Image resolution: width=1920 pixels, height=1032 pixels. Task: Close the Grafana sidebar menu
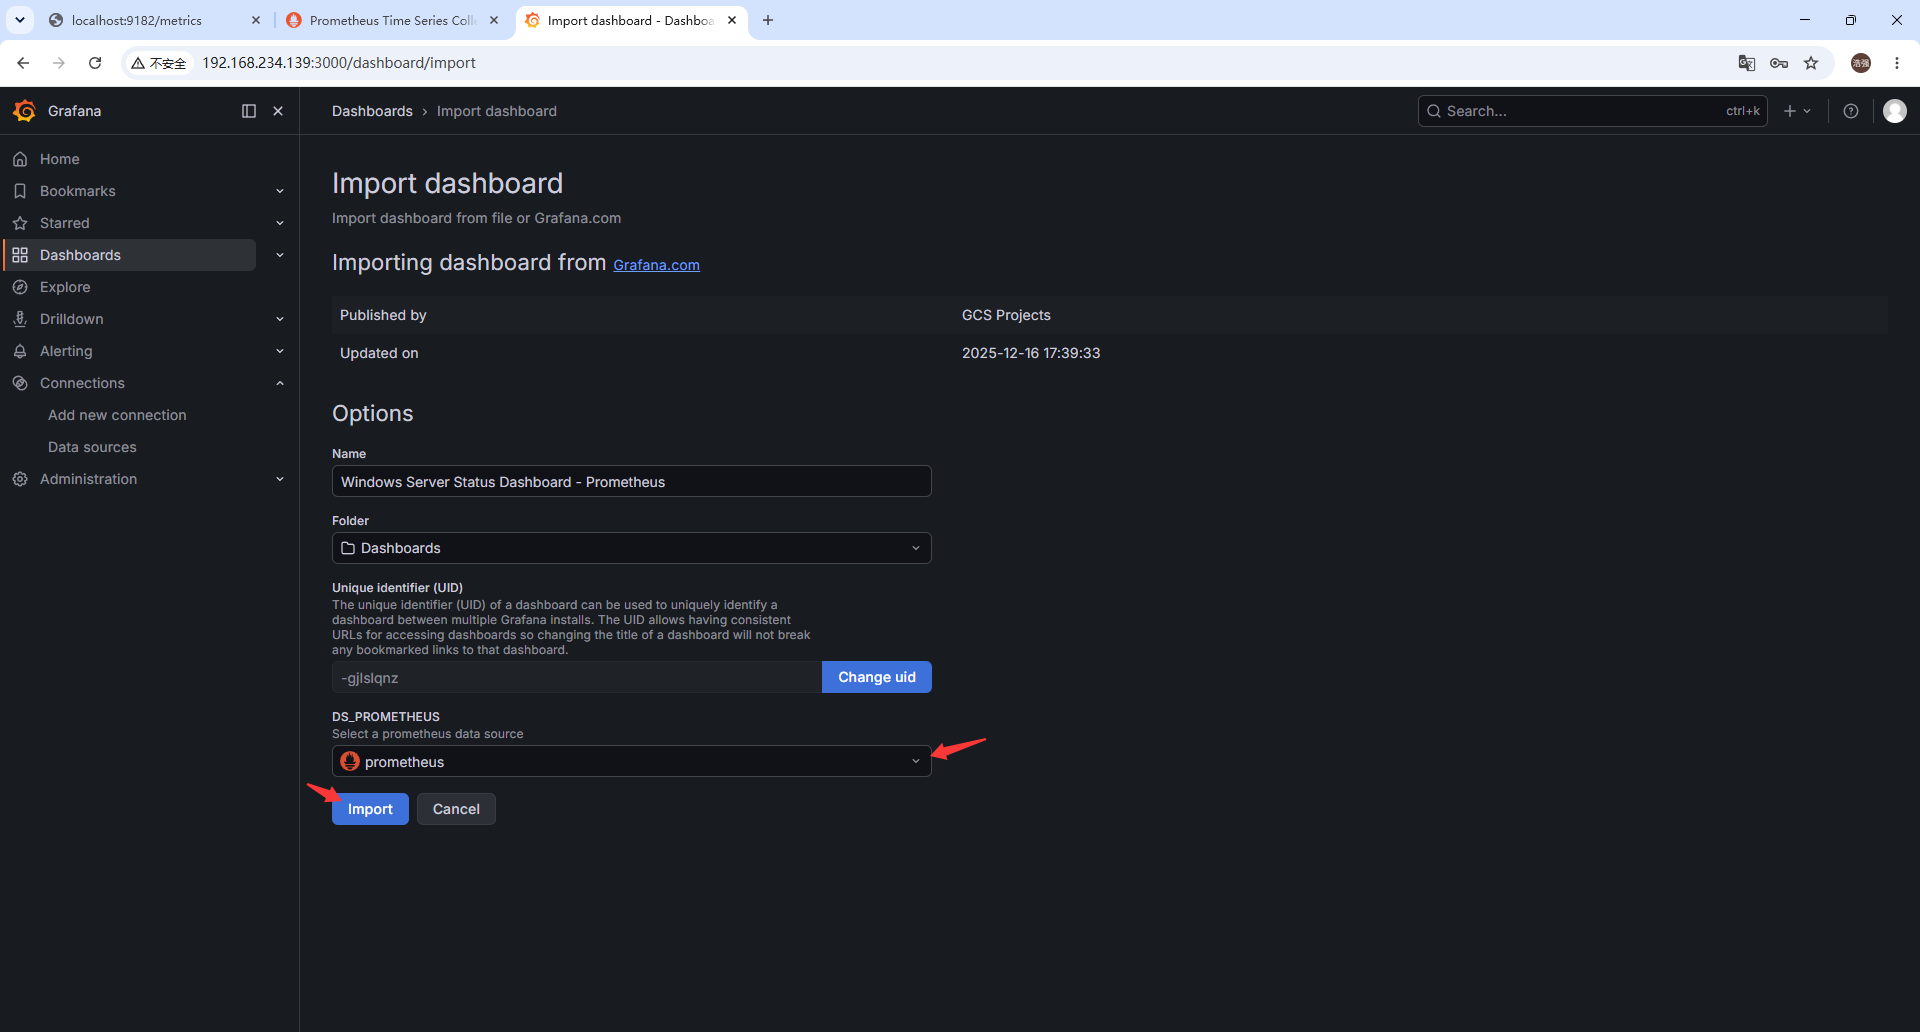click(x=278, y=111)
